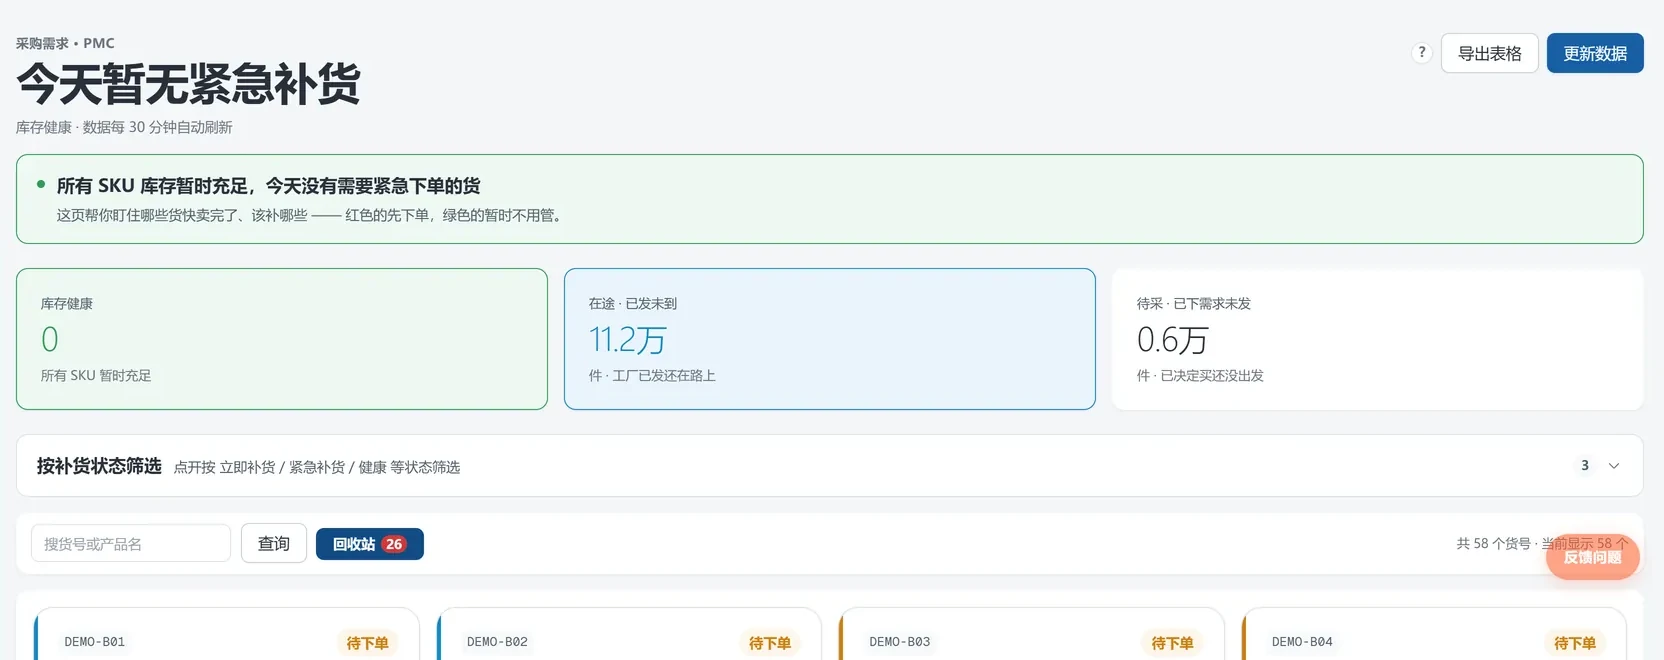Image resolution: width=1664 pixels, height=660 pixels.
Task: Click the 查询 search button
Action: (x=273, y=543)
